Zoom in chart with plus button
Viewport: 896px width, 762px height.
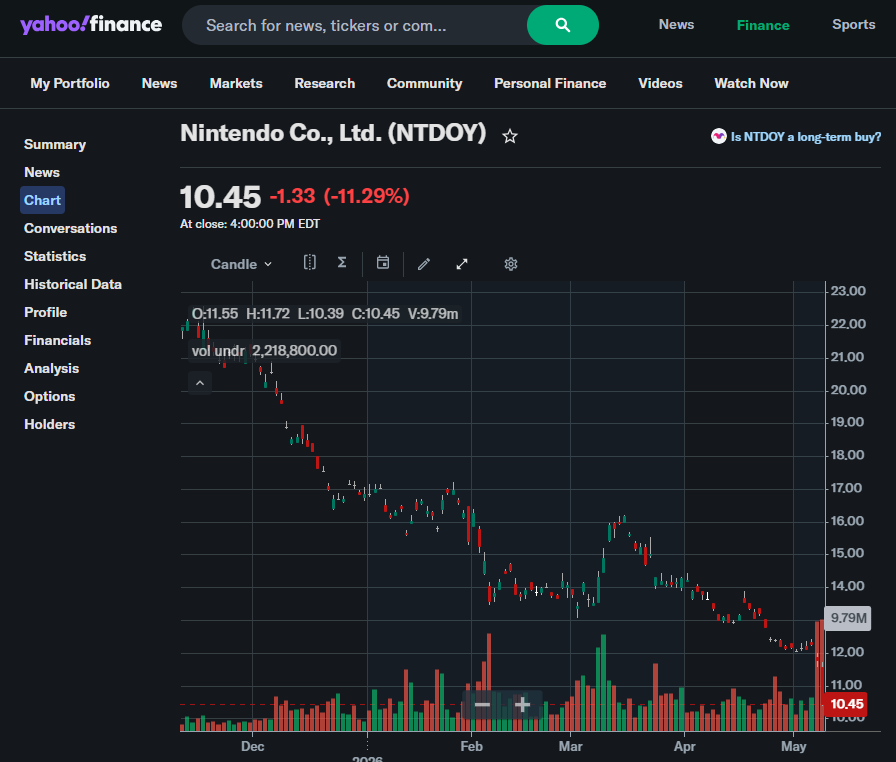[522, 705]
